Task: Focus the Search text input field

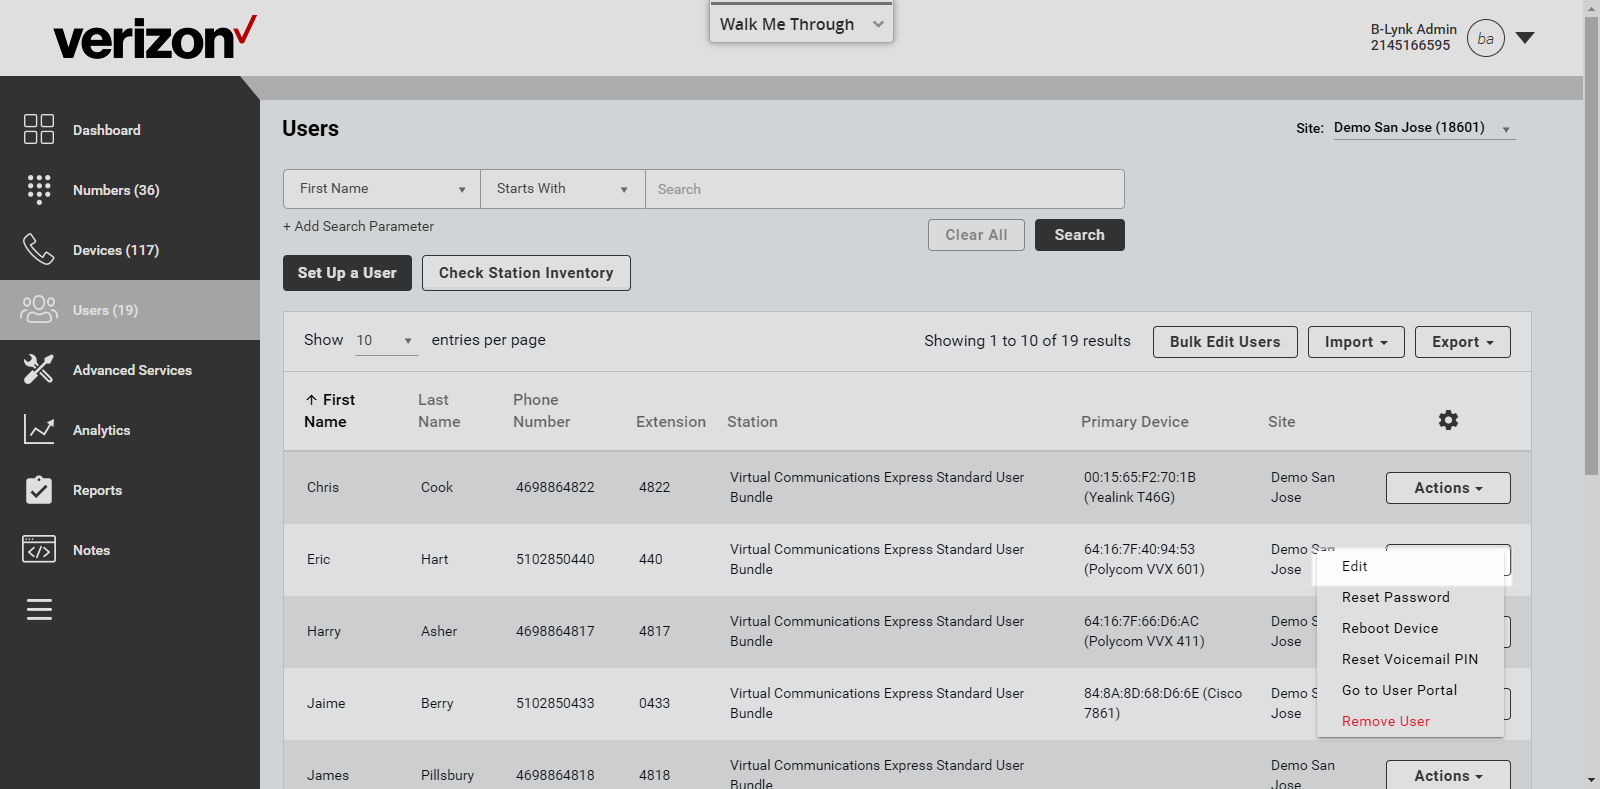Action: pyautogui.click(x=885, y=189)
